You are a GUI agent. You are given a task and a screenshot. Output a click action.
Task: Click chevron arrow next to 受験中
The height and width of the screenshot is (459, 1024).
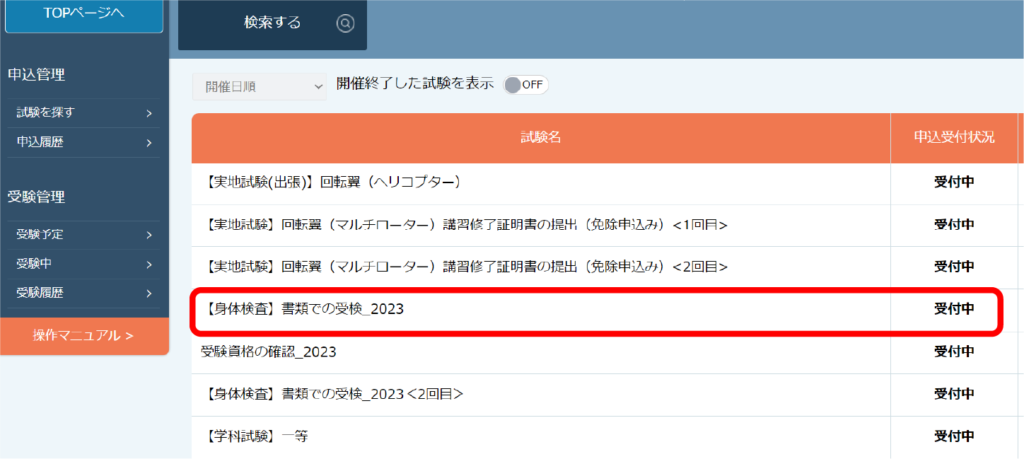148,264
